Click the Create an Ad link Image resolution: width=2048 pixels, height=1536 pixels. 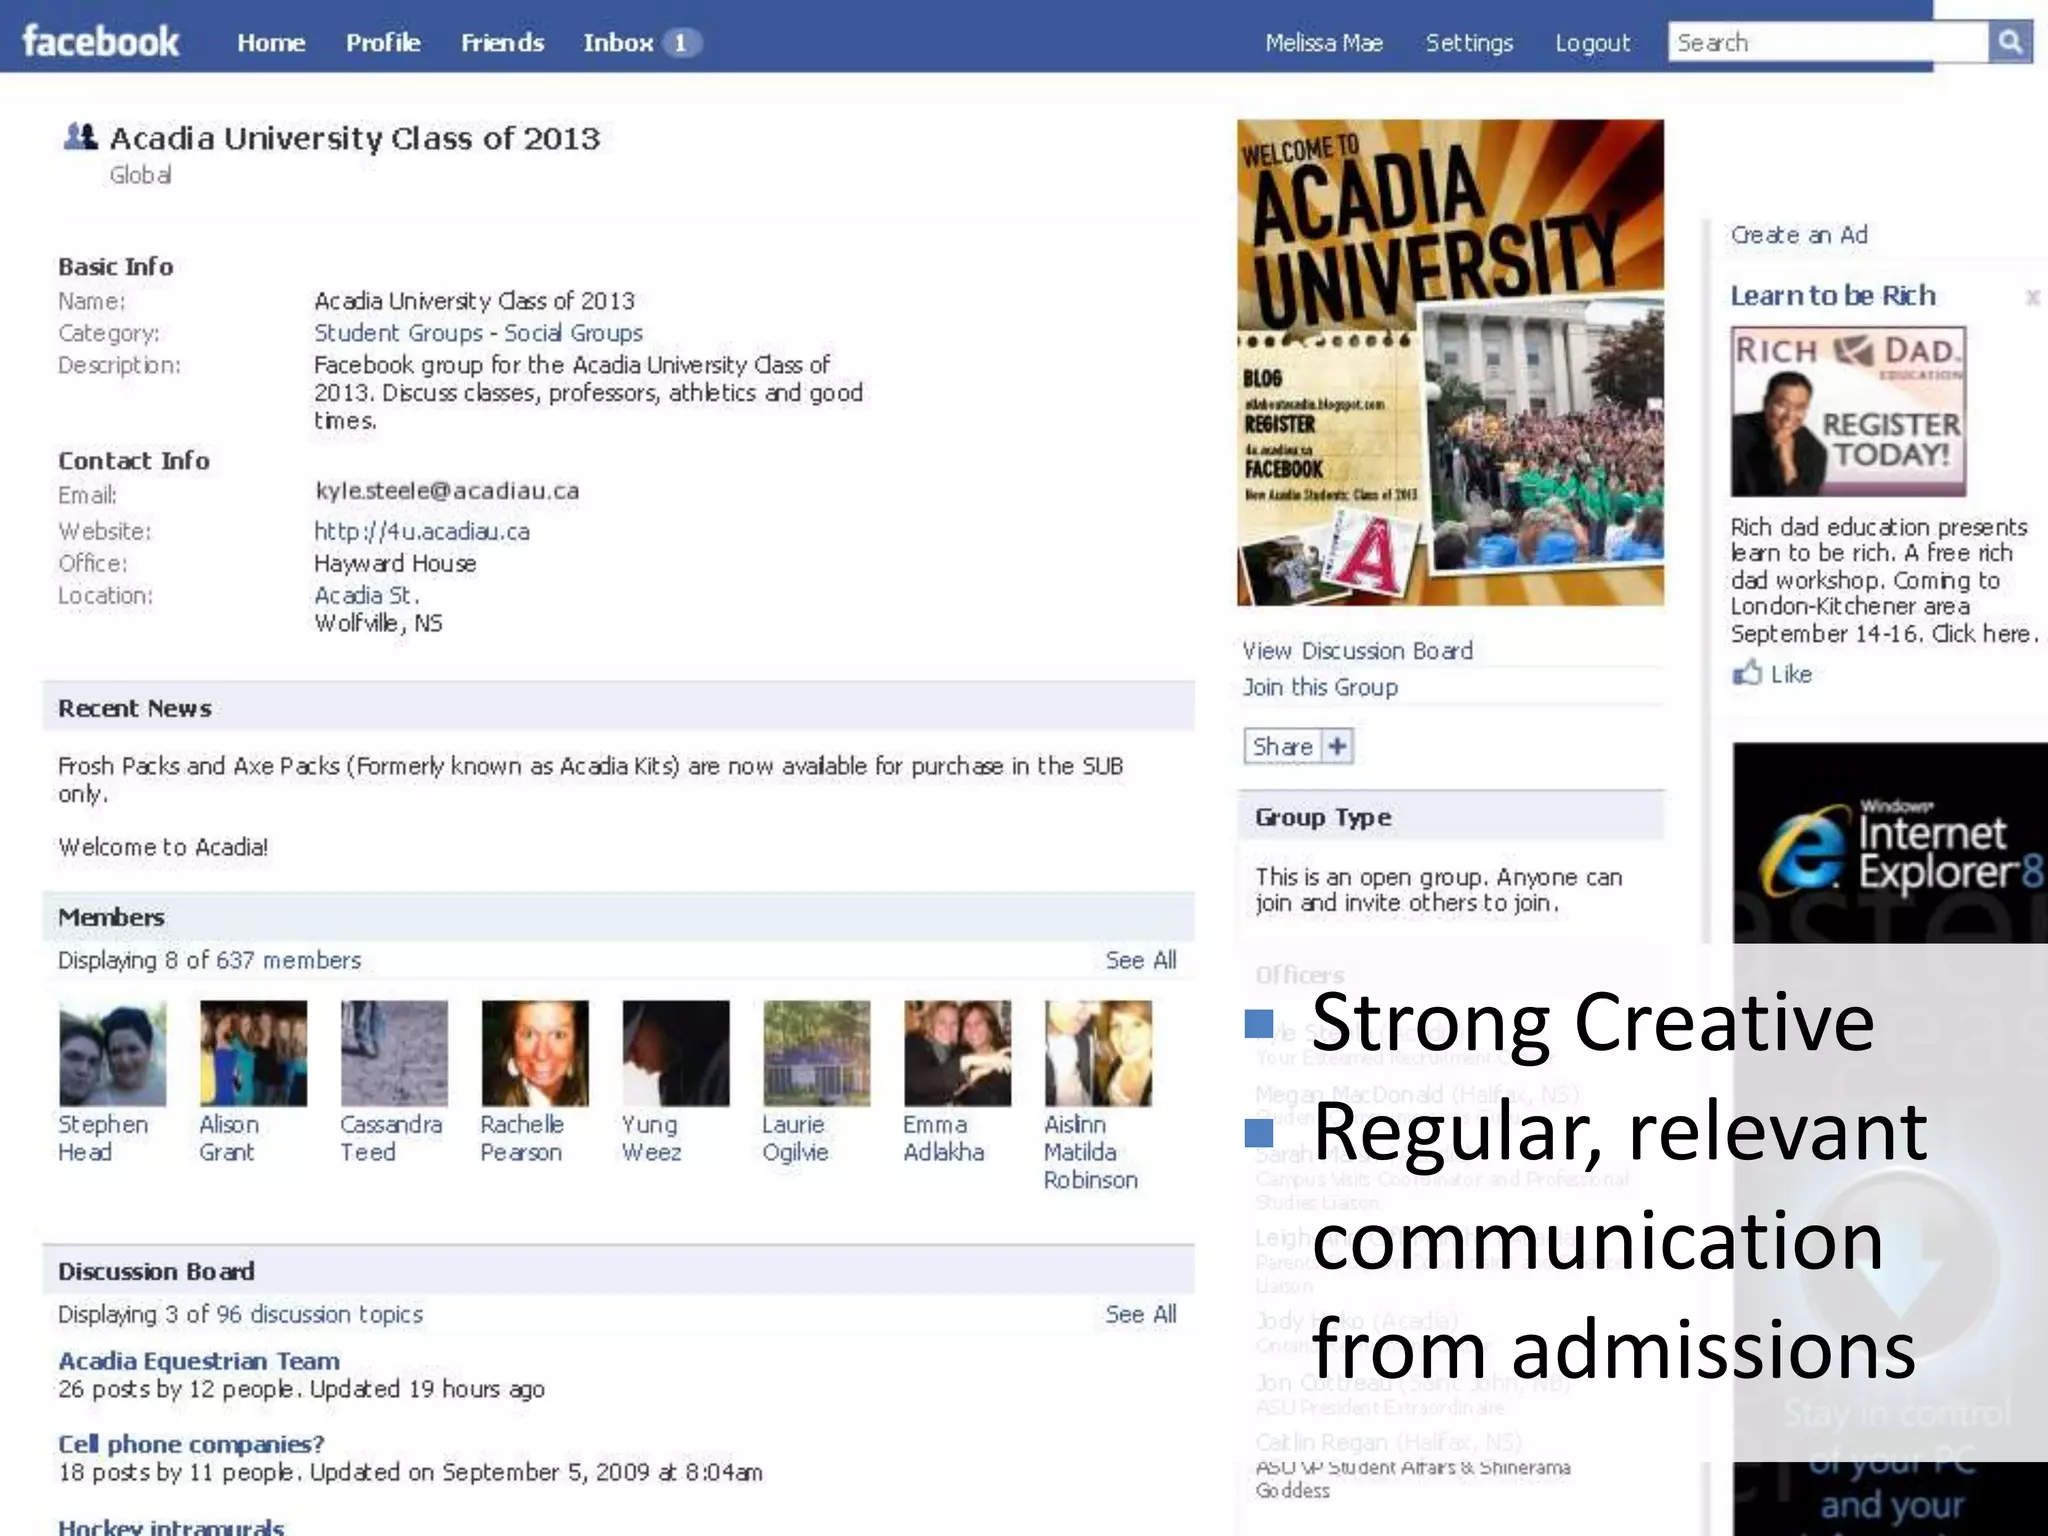point(1799,235)
